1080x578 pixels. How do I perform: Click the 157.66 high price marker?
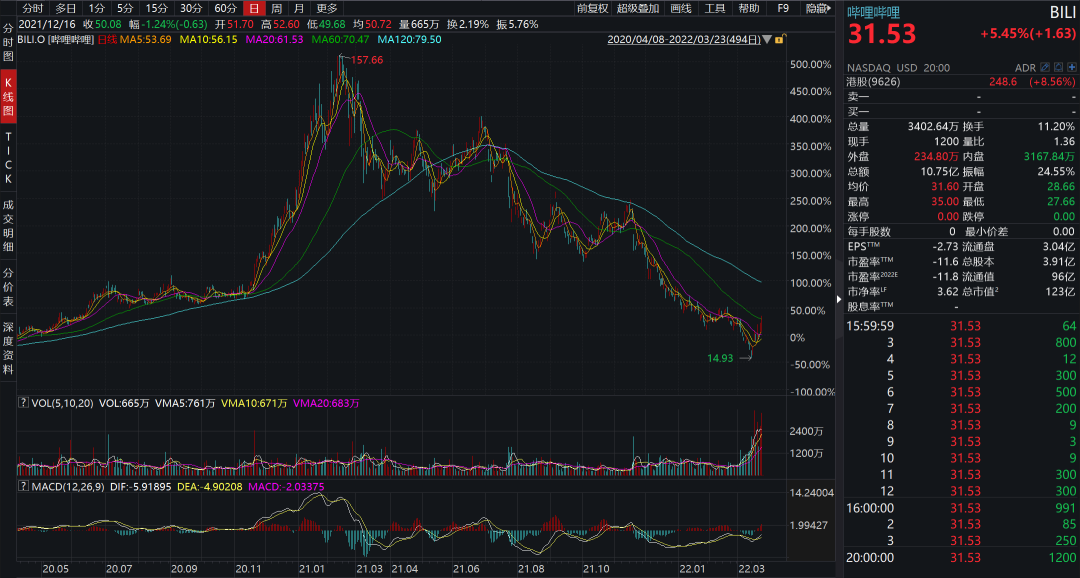pyautogui.click(x=367, y=60)
